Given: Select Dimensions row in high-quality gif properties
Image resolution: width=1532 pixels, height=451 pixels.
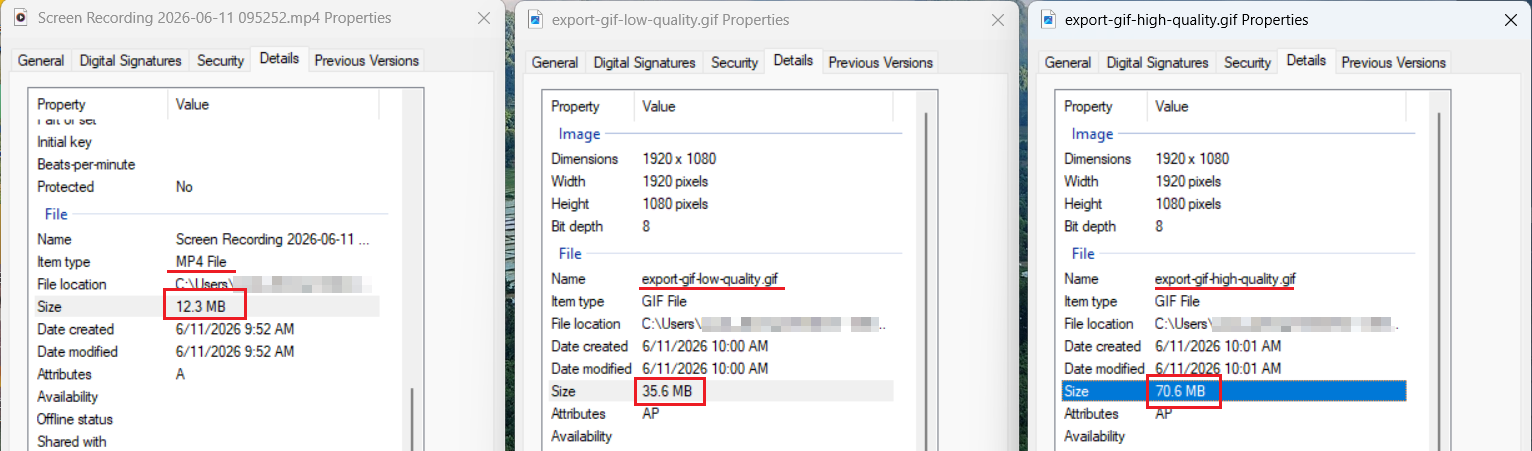Looking at the screenshot, I should (x=1233, y=159).
